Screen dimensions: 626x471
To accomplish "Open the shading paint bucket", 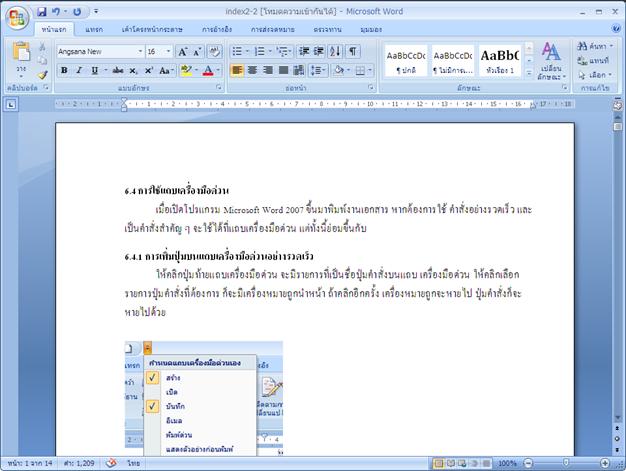I will [x=339, y=70].
